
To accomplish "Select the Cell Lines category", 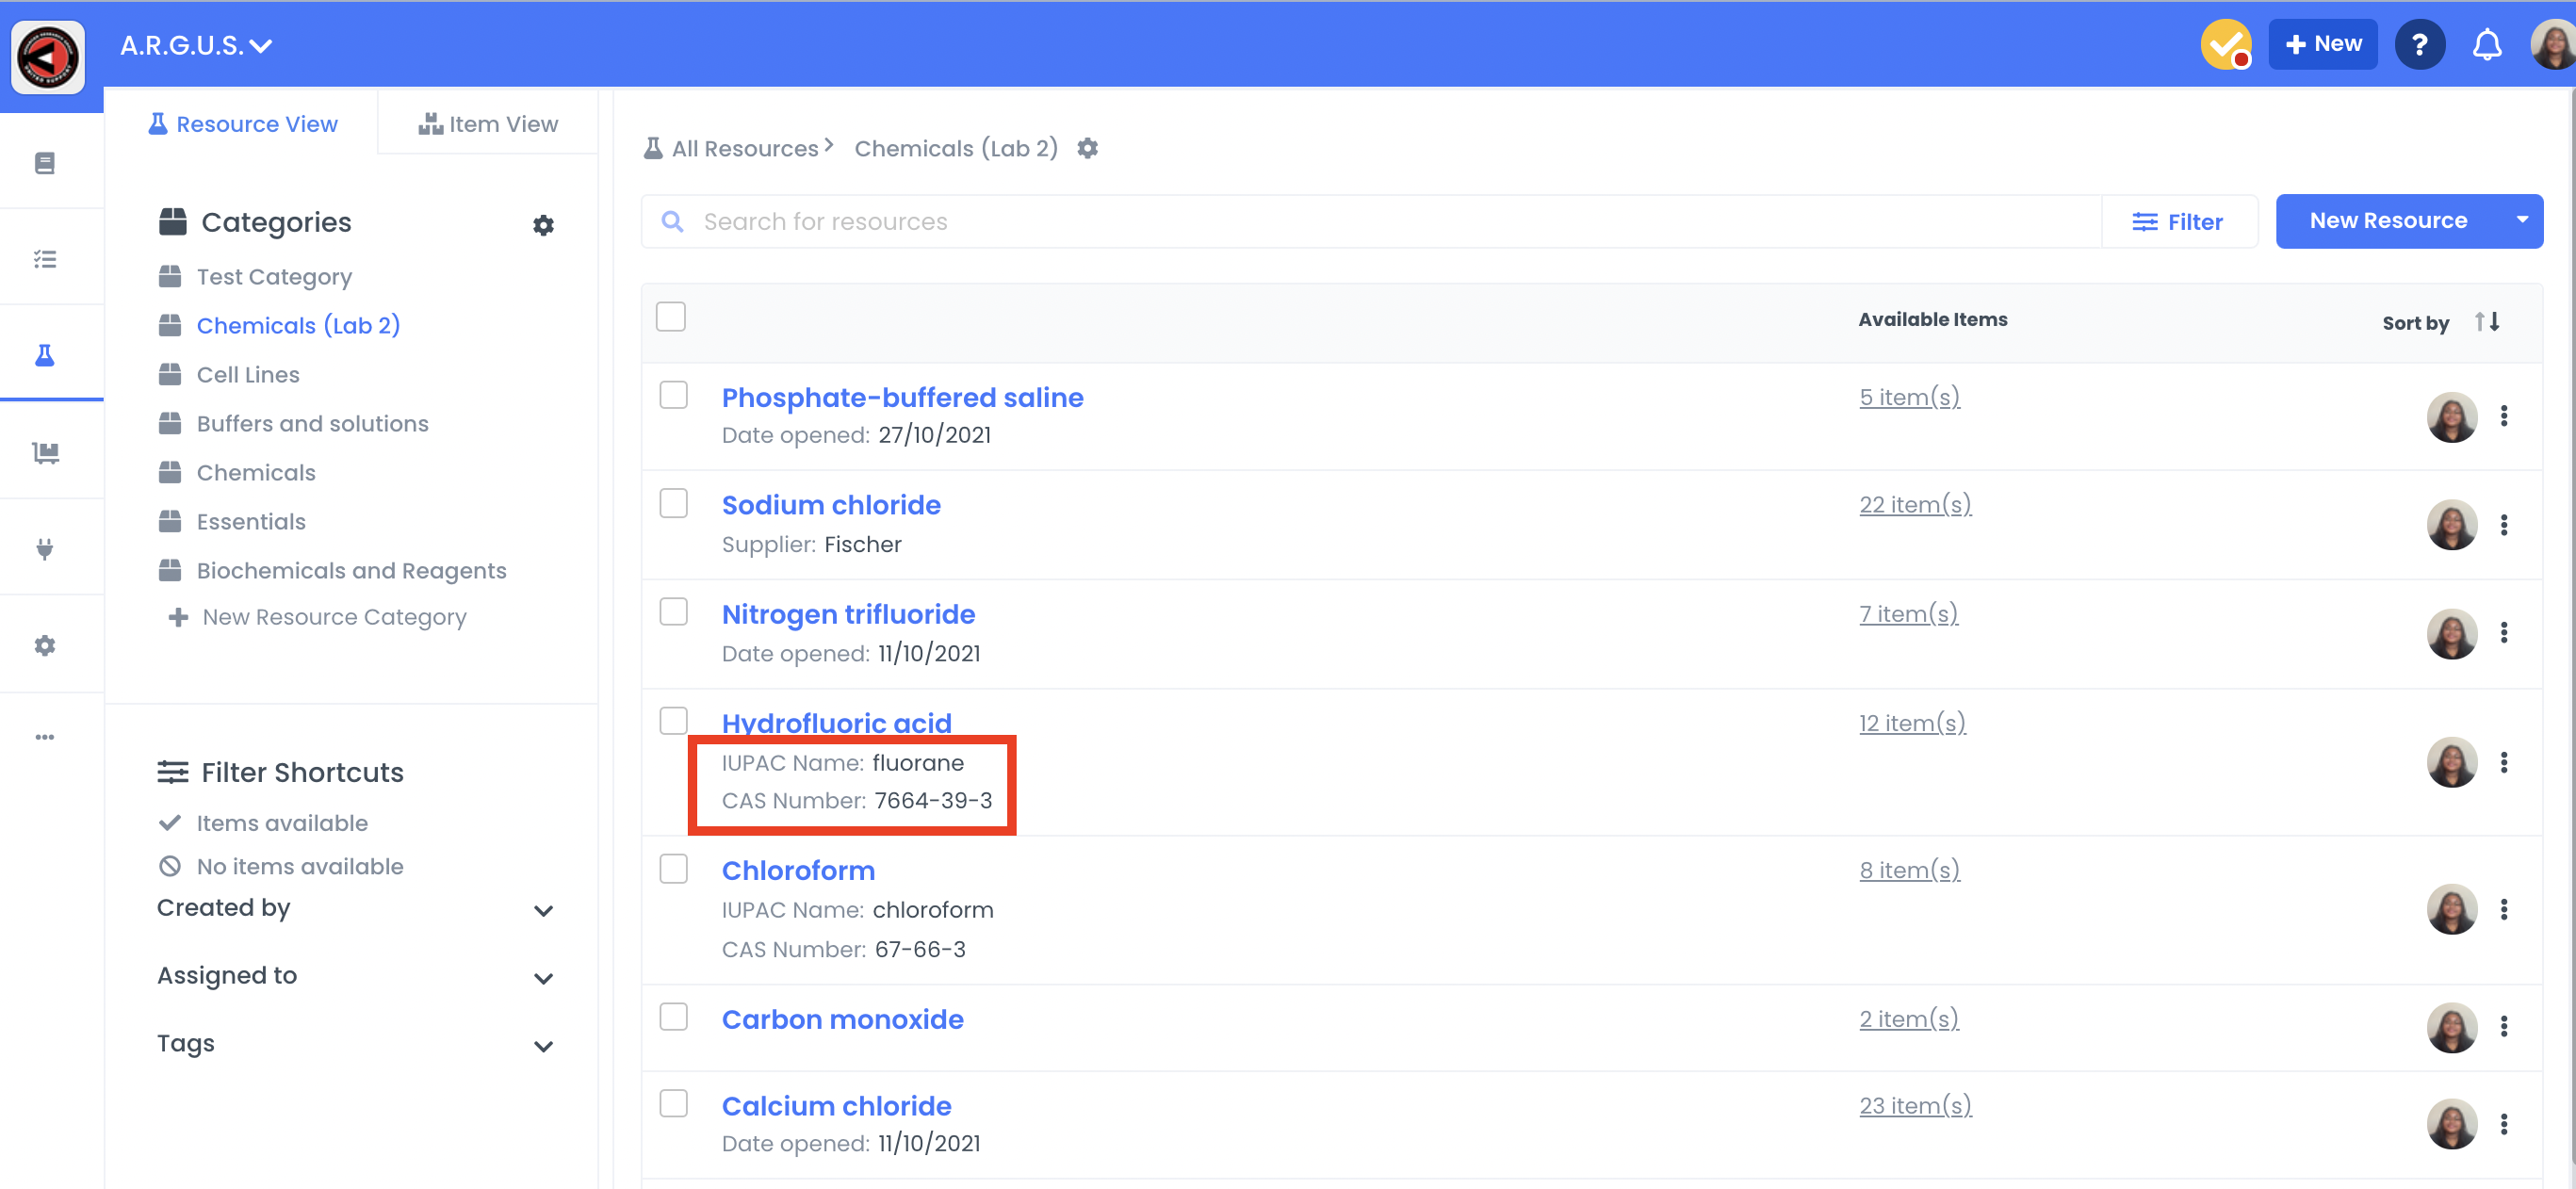I will (x=247, y=375).
